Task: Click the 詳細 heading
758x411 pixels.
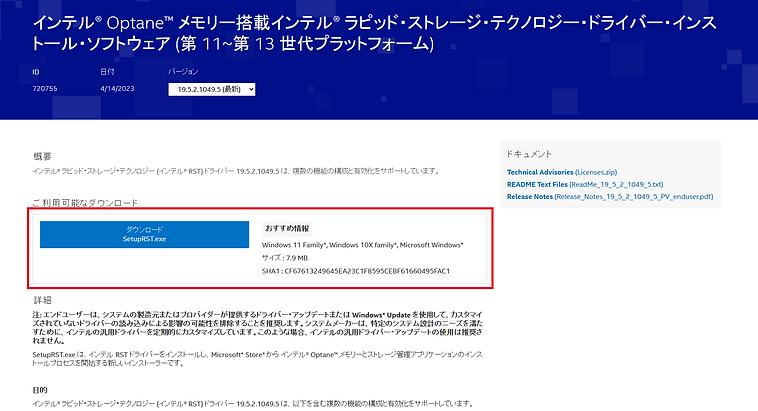Action: point(42,300)
